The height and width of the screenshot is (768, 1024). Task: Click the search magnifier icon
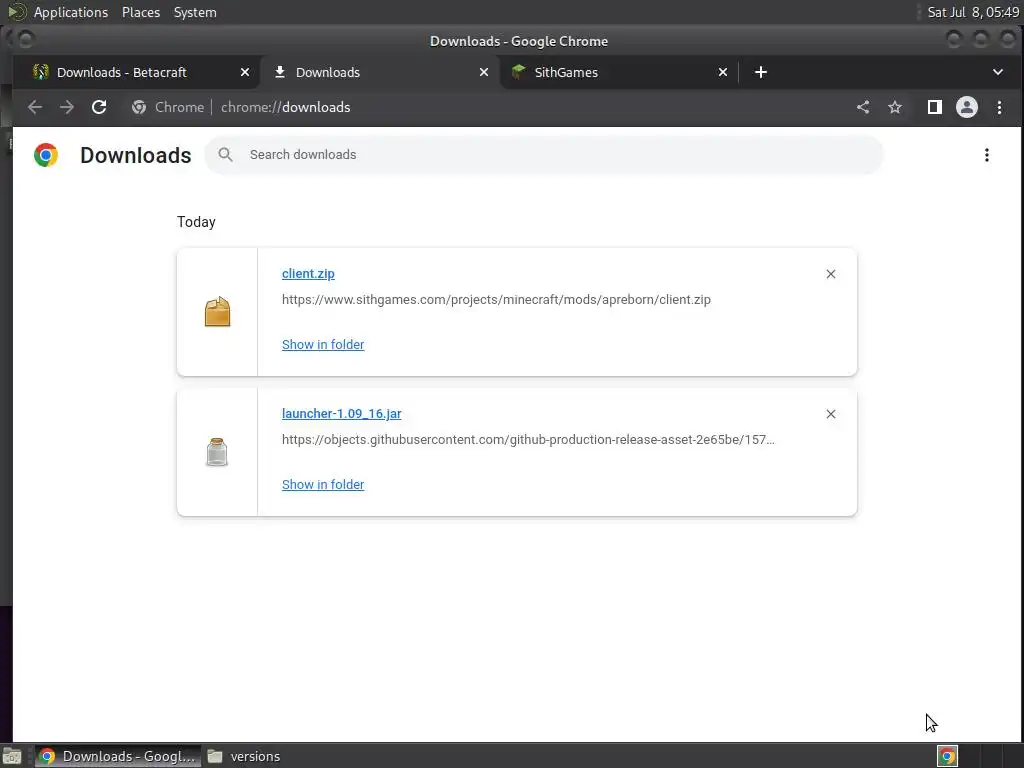(225, 155)
